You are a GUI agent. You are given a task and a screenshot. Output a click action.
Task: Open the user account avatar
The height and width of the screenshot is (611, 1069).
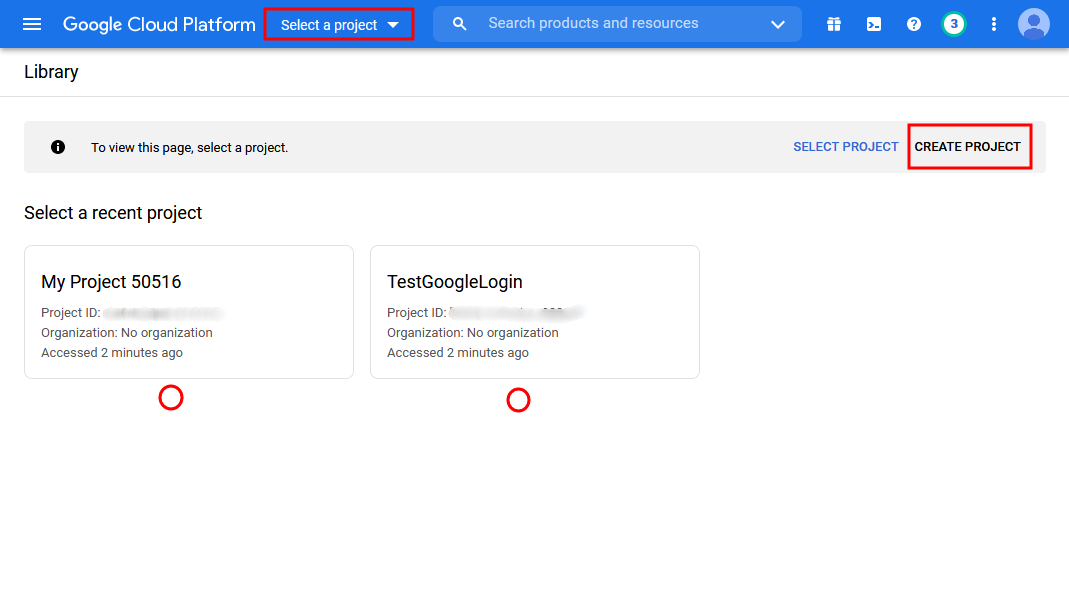coord(1034,25)
